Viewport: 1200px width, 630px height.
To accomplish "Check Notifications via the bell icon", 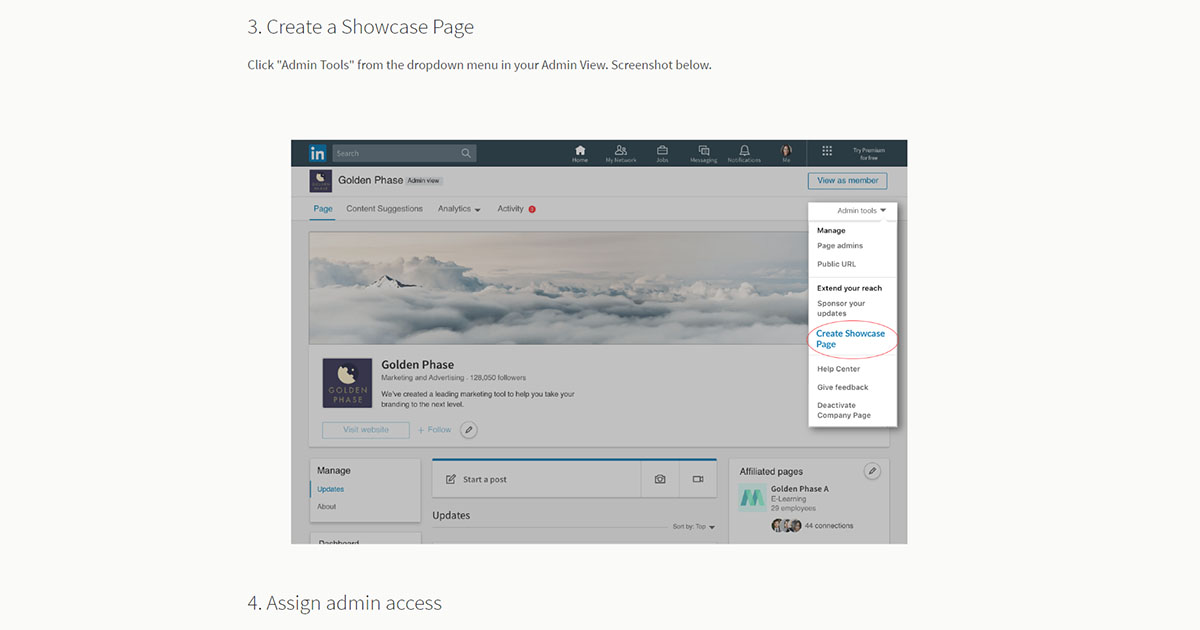I will pyautogui.click(x=744, y=152).
